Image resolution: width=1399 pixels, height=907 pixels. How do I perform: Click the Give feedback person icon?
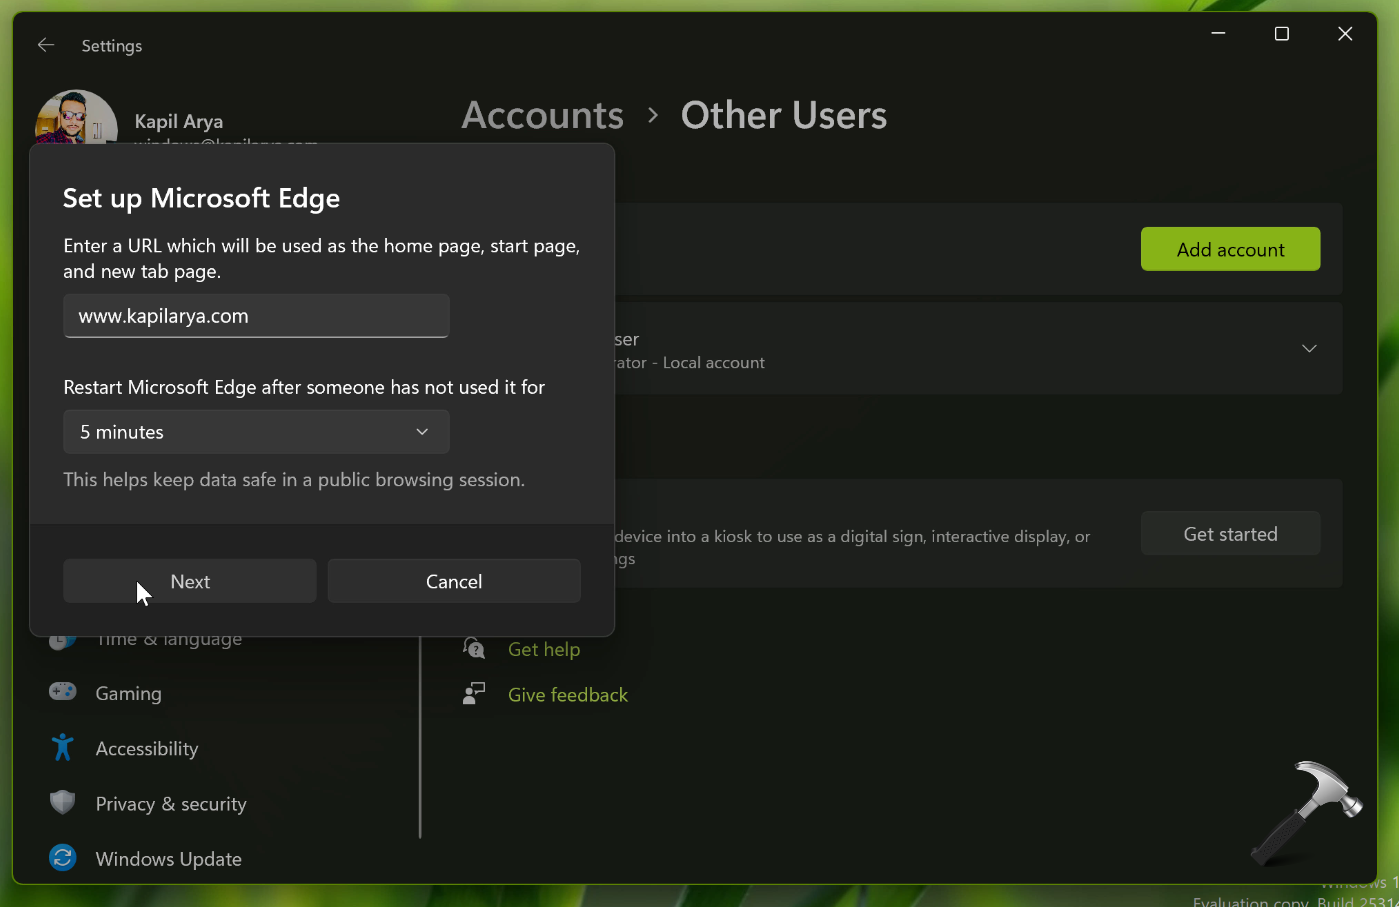[x=474, y=694]
